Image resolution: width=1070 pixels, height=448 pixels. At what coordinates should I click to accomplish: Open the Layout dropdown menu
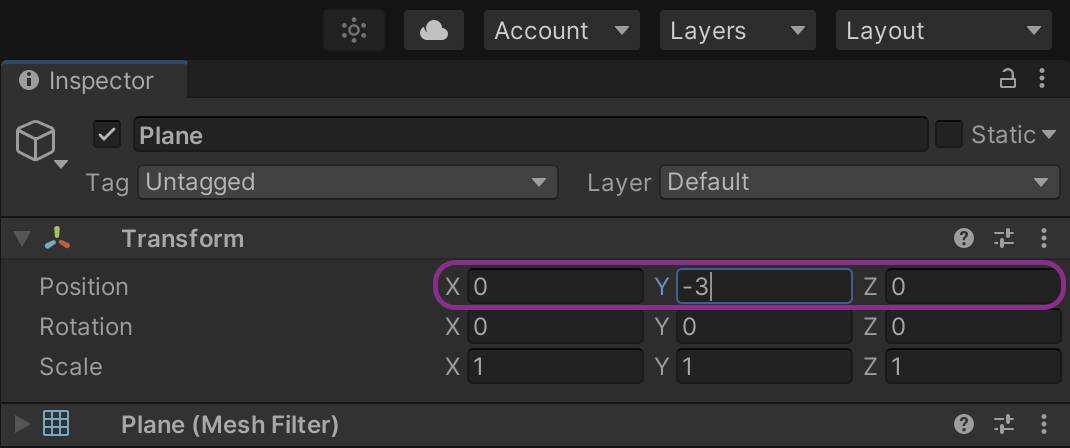(943, 30)
